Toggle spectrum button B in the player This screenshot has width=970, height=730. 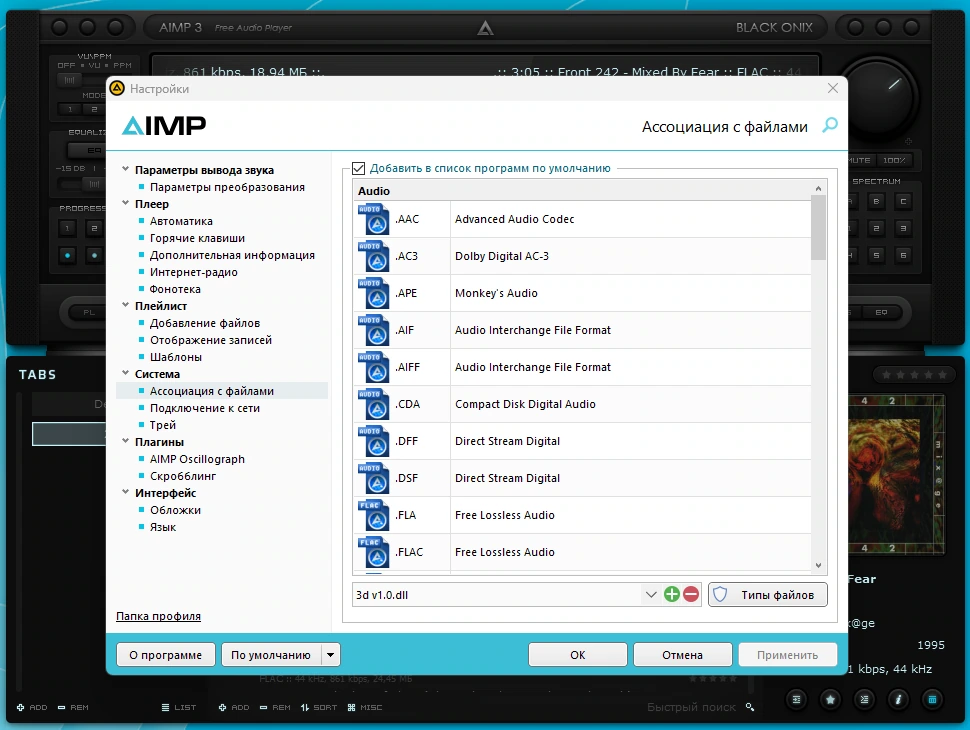876,201
